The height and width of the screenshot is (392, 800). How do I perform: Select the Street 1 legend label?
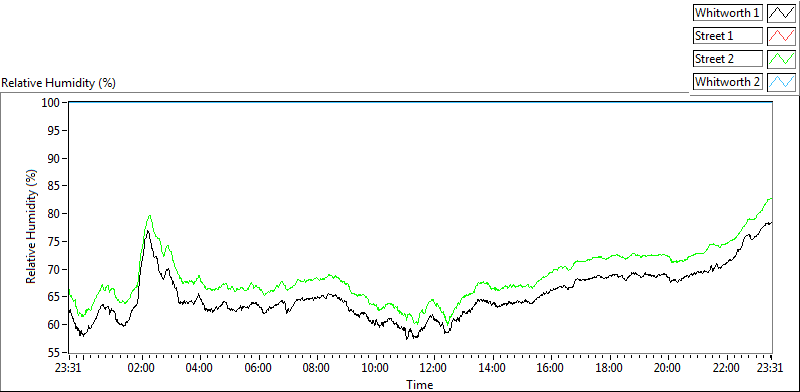pos(727,36)
